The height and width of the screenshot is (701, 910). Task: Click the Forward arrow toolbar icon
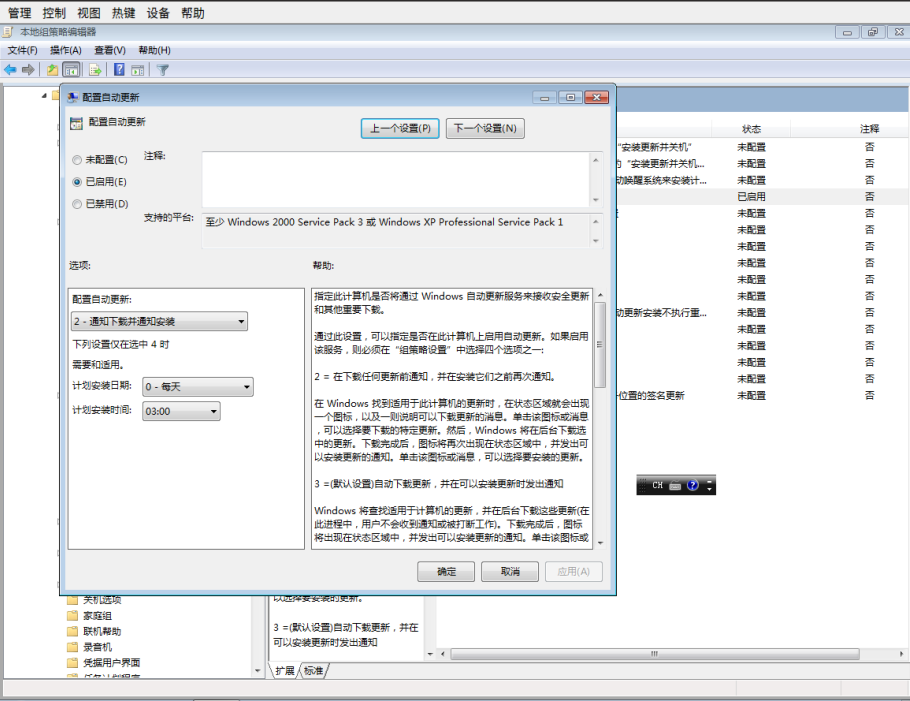click(x=28, y=70)
